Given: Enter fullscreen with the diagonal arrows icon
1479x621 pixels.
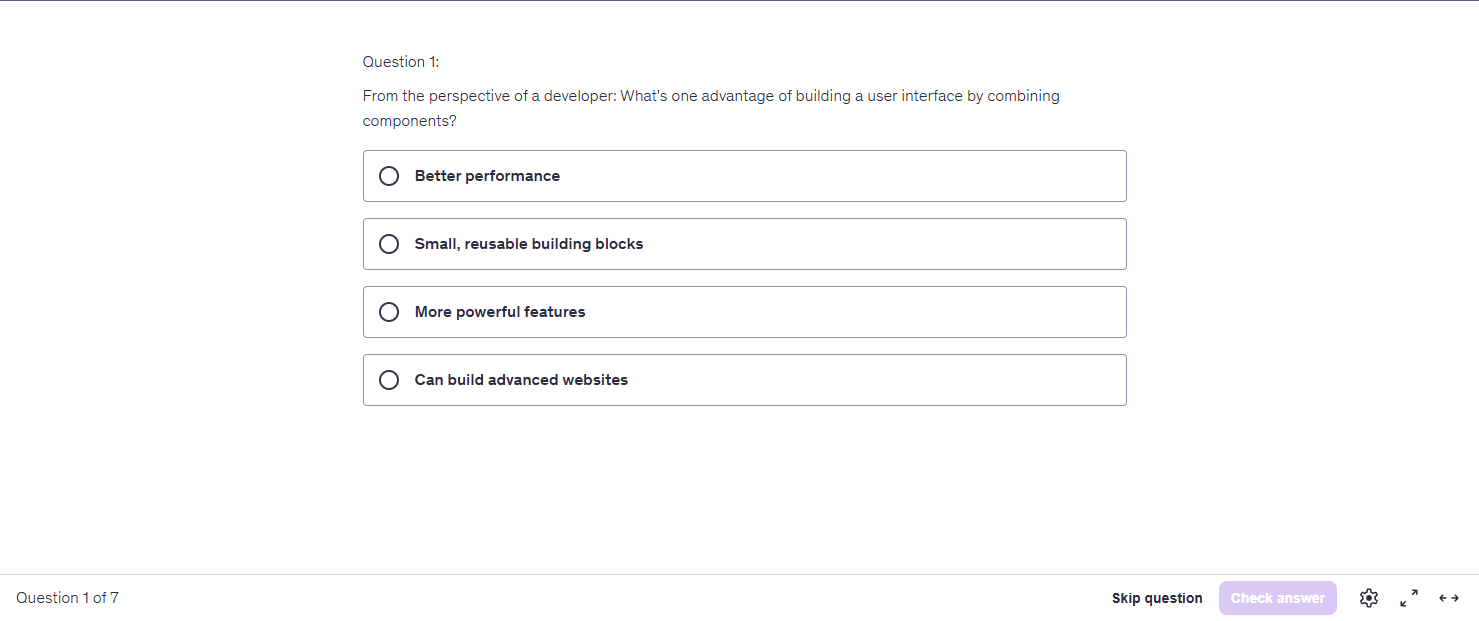Looking at the screenshot, I should 1409,598.
